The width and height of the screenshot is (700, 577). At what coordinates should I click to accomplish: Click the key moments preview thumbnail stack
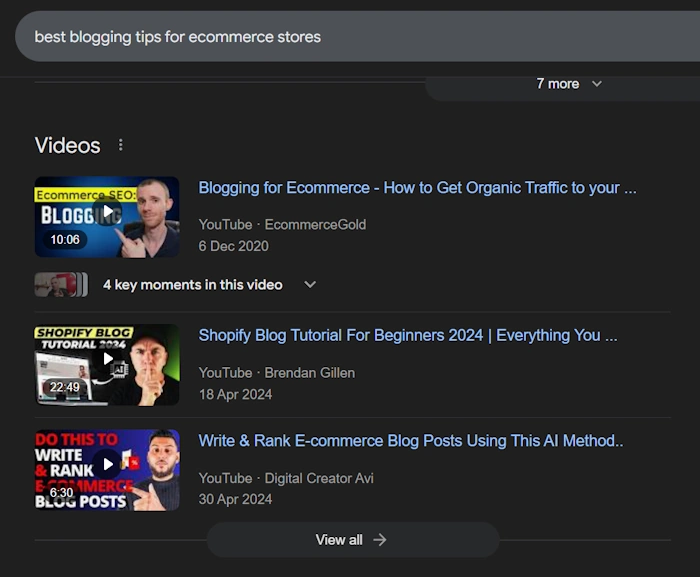(61, 284)
